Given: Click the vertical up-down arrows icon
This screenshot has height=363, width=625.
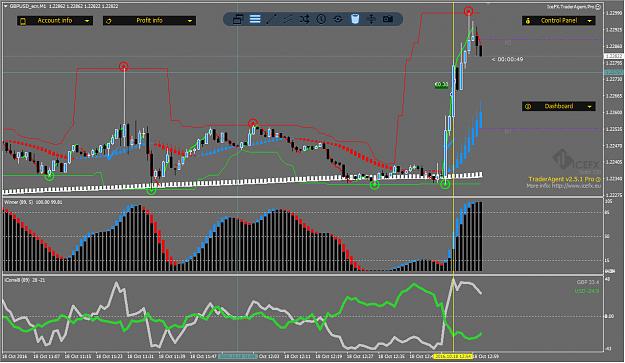Looking at the screenshot, I should click(371, 19).
